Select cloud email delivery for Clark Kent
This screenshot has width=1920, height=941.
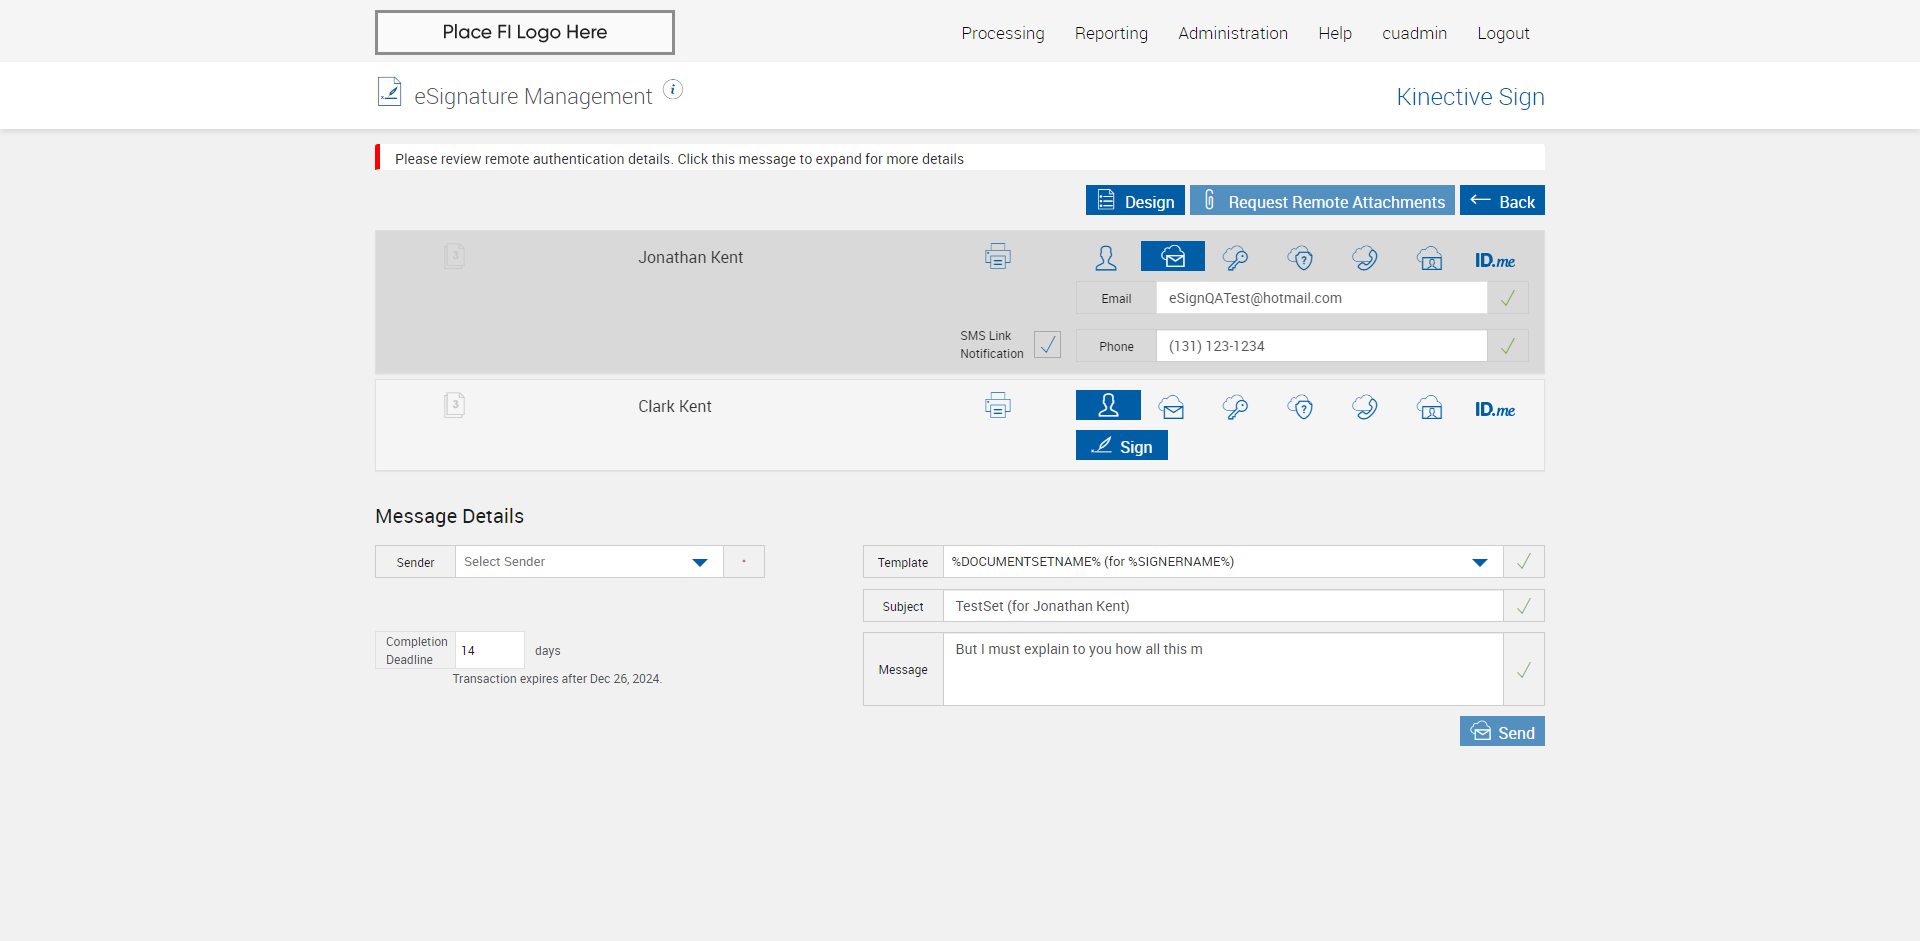tap(1171, 407)
